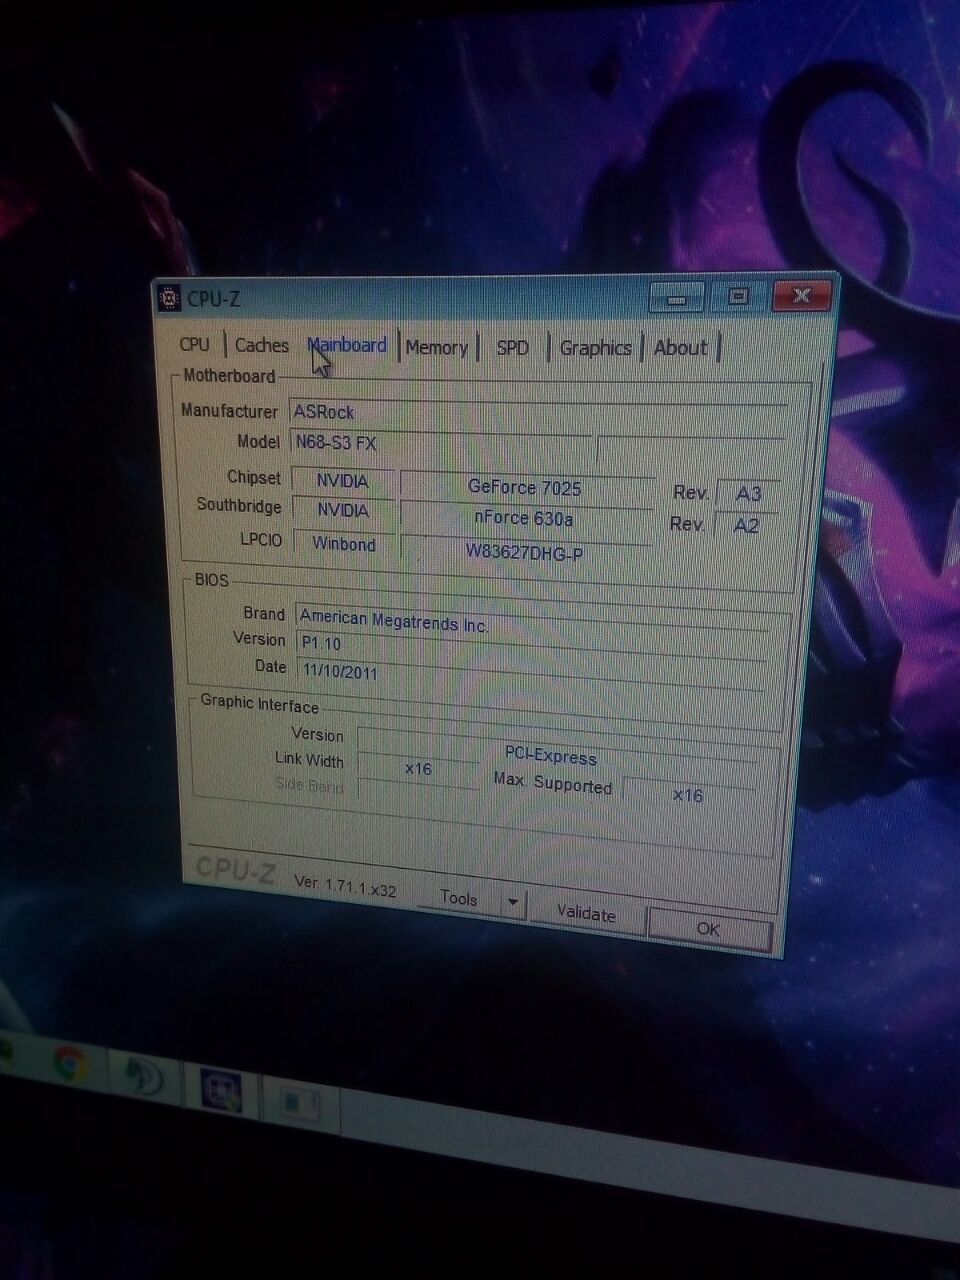The height and width of the screenshot is (1280, 960).
Task: Click the OK button
Action: click(x=709, y=929)
